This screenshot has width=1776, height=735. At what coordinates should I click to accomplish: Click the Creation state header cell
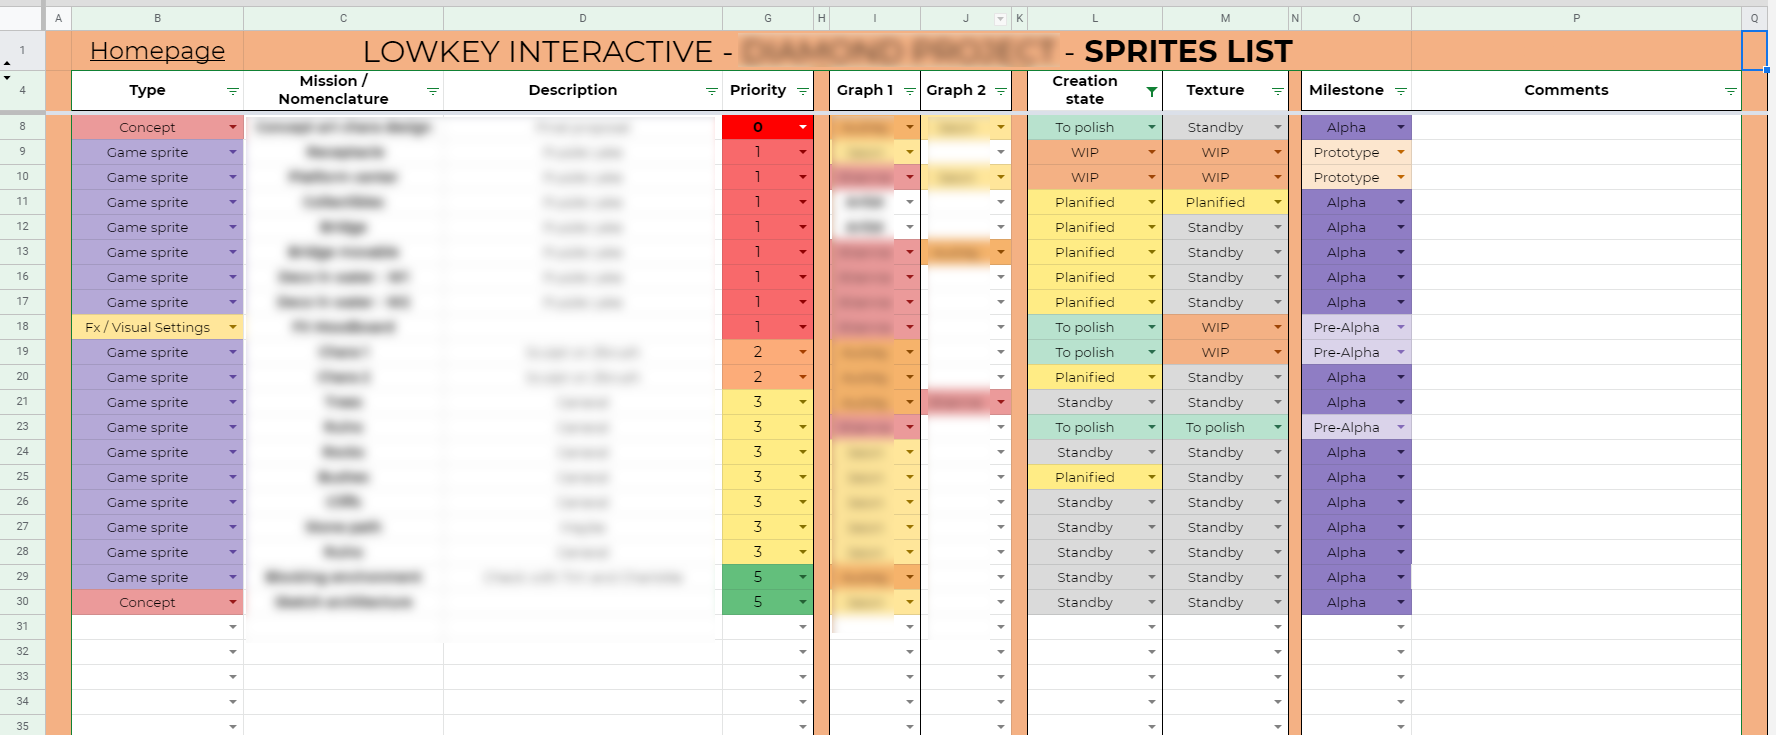[x=1095, y=90]
